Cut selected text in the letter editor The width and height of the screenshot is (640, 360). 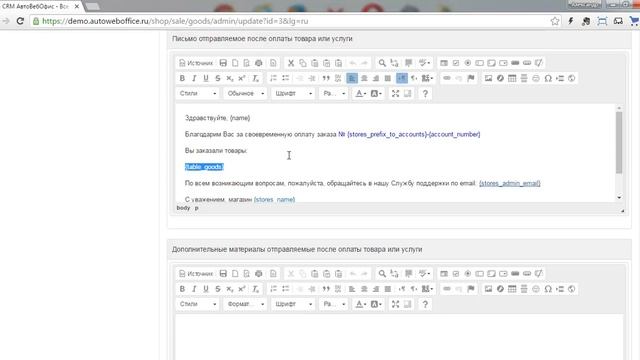291,63
